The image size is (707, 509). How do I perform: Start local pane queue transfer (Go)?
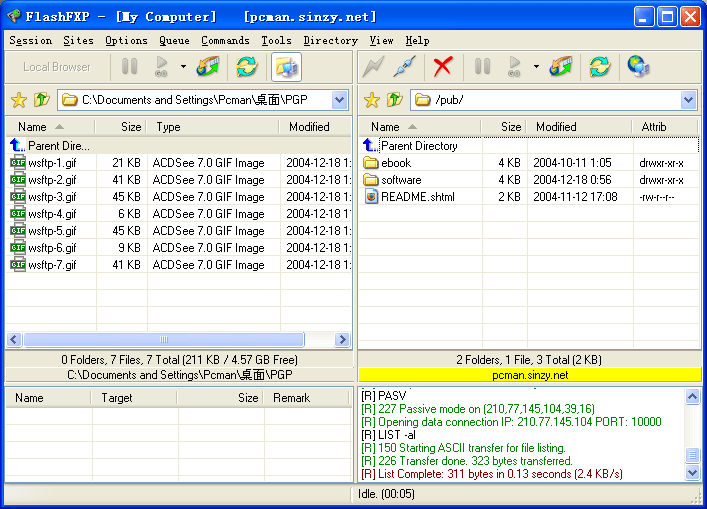(x=161, y=67)
